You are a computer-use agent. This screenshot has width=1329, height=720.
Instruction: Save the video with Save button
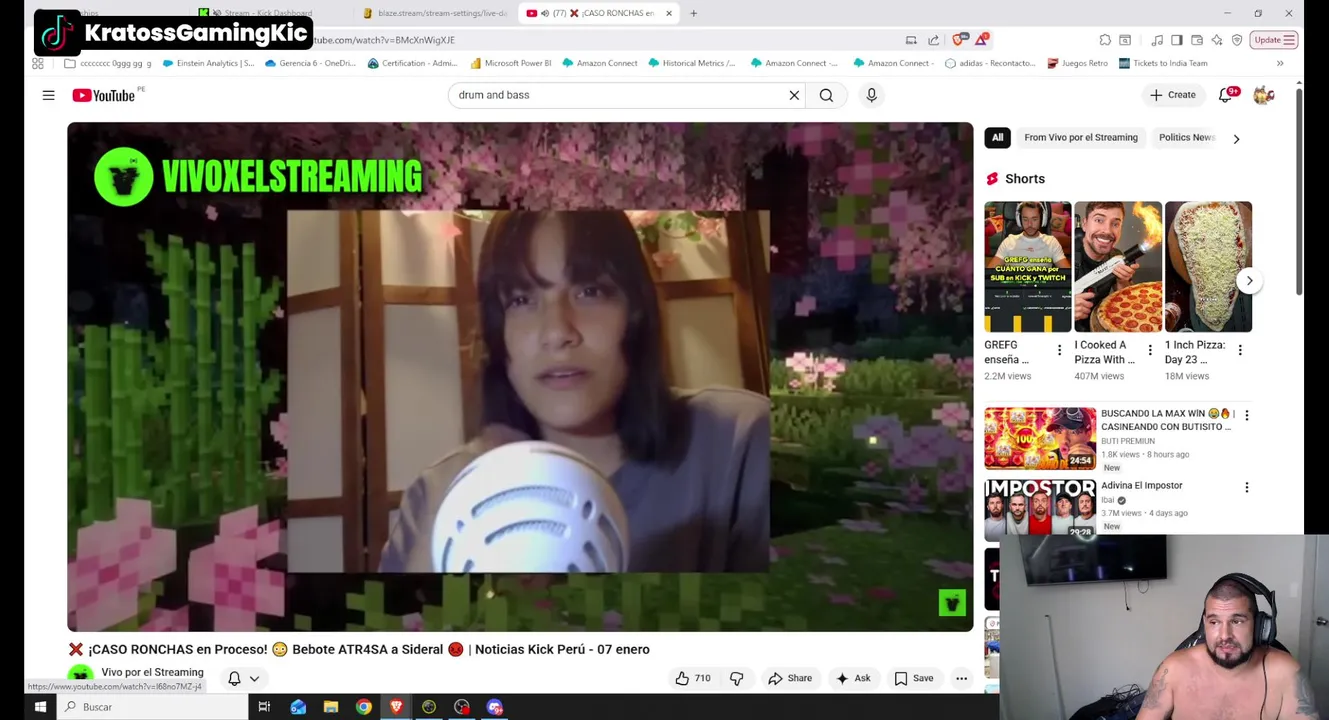(x=915, y=678)
